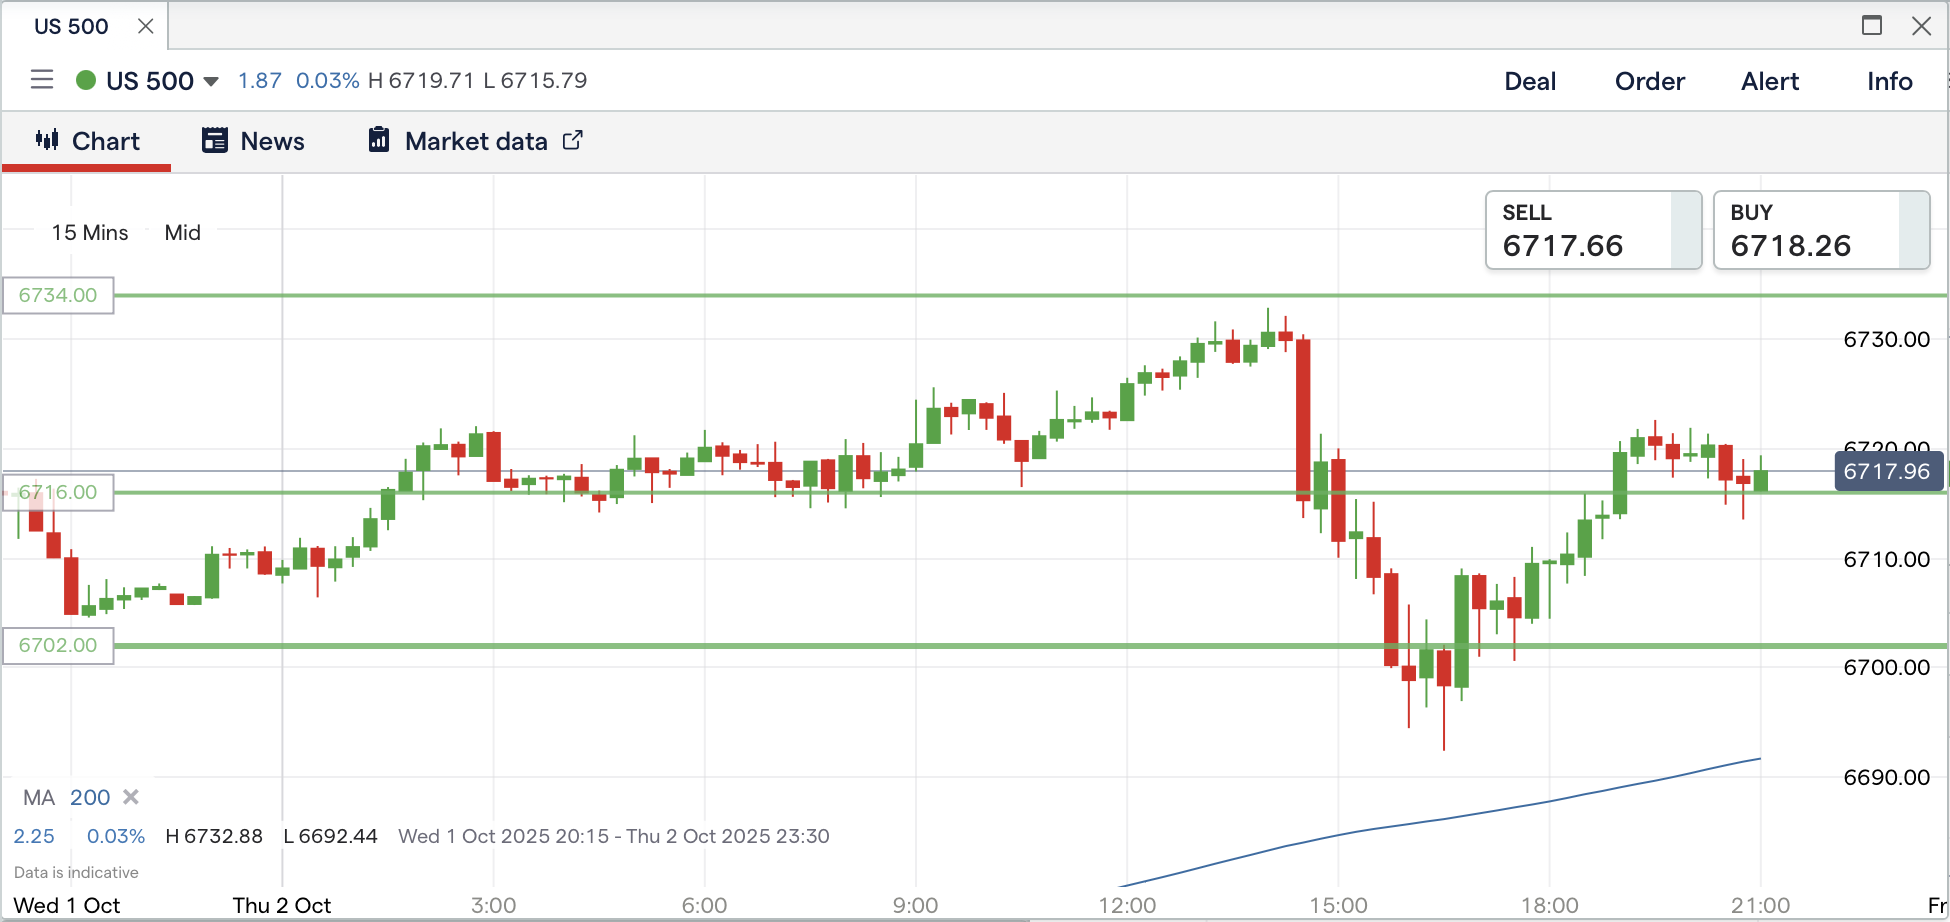Create an Alert for US 500
The height and width of the screenshot is (922, 1950).
pos(1769,81)
